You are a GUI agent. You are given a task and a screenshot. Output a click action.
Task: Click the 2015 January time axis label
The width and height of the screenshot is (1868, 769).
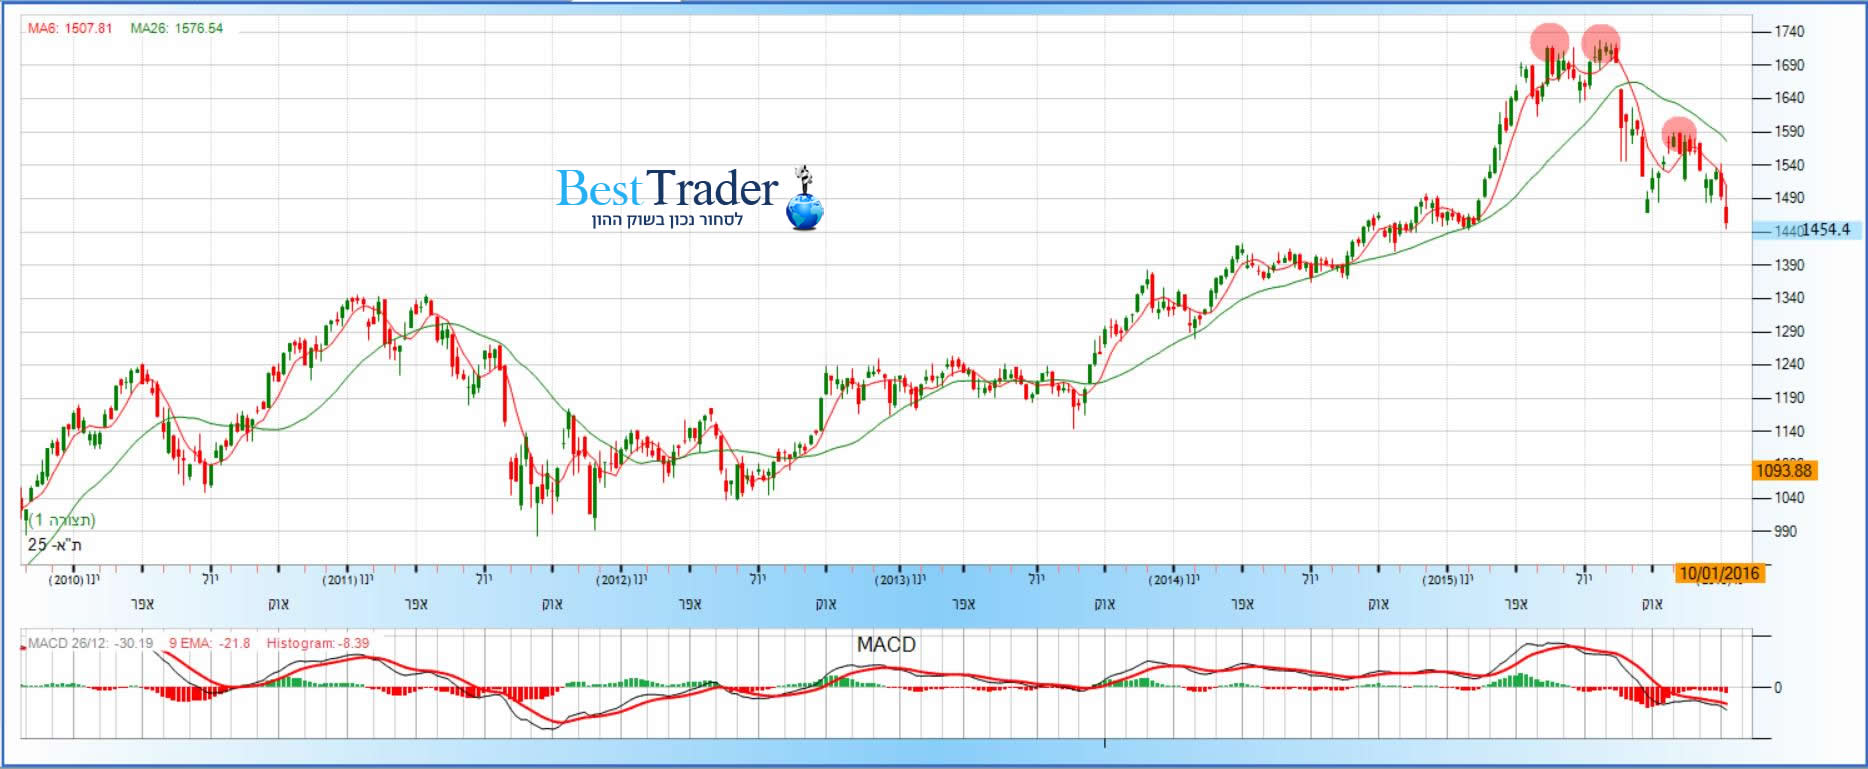[x=1448, y=579]
